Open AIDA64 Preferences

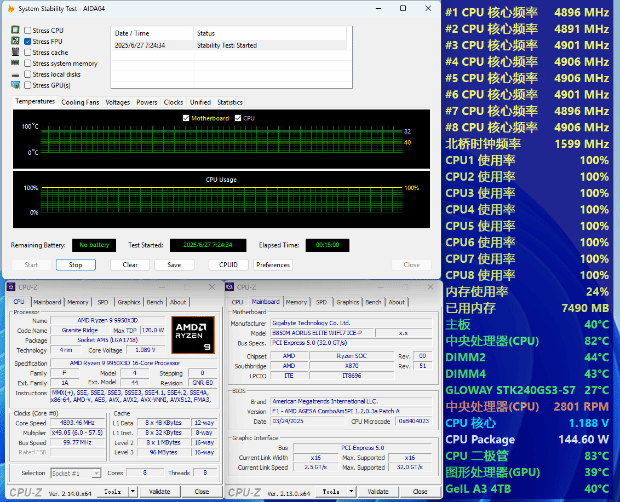273,265
